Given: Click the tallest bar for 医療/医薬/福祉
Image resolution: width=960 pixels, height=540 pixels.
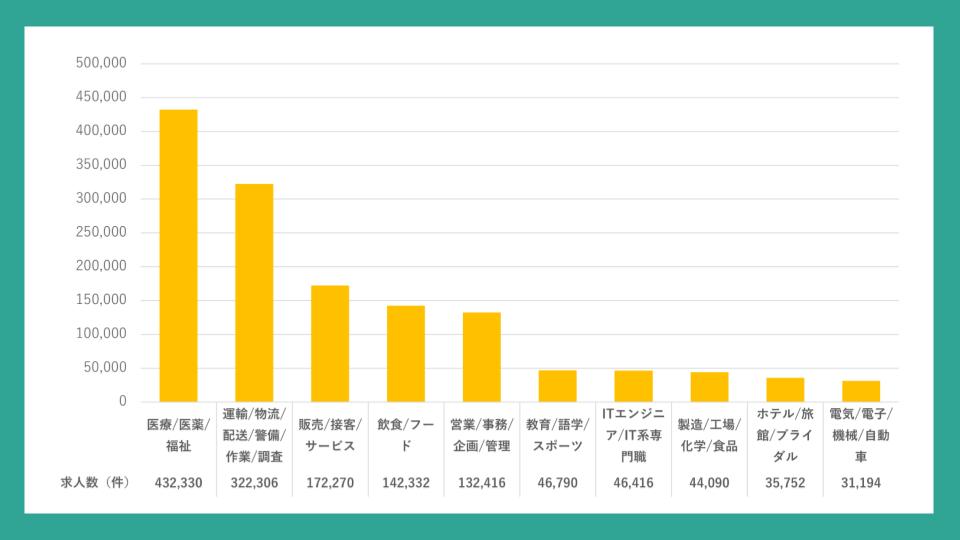Looking at the screenshot, I should 178,255.
